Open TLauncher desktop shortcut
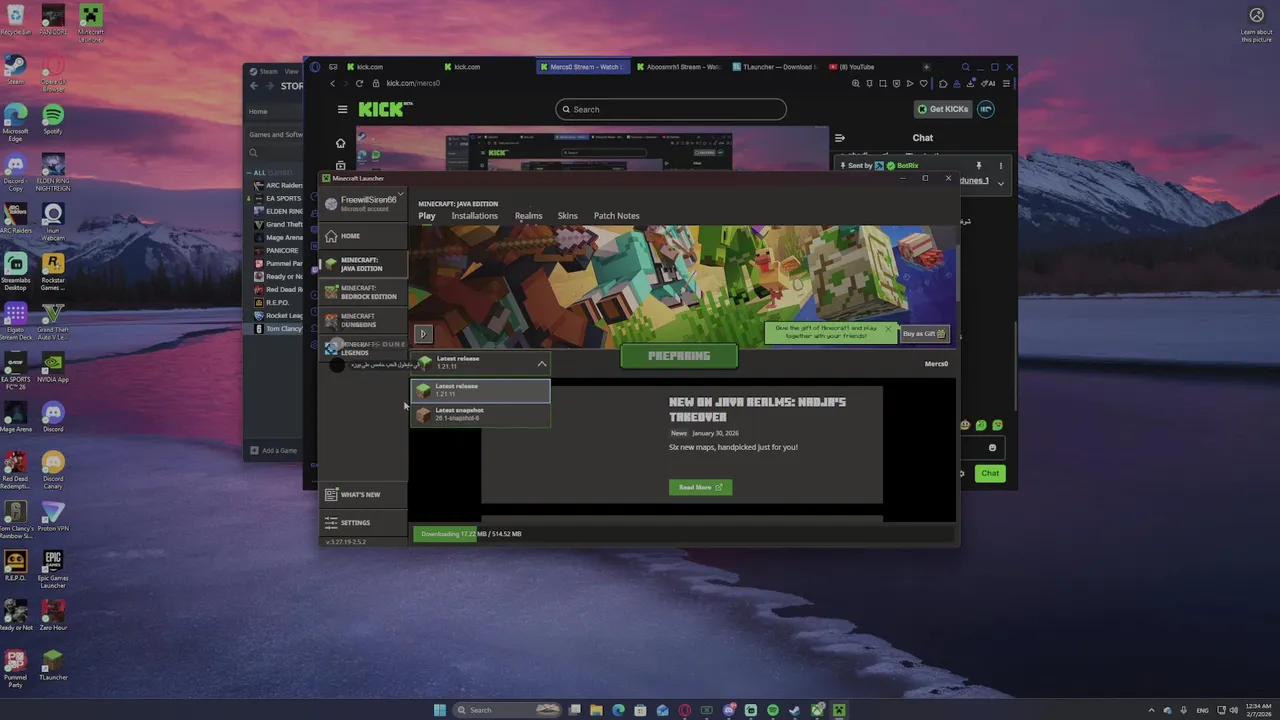The image size is (1280, 720). tap(53, 666)
